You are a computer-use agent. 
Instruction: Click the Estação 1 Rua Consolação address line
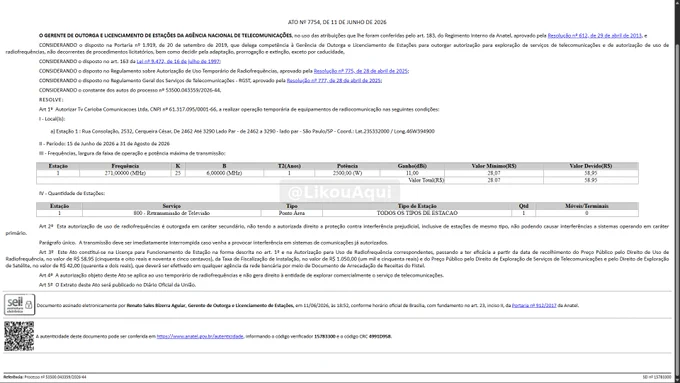point(242,131)
